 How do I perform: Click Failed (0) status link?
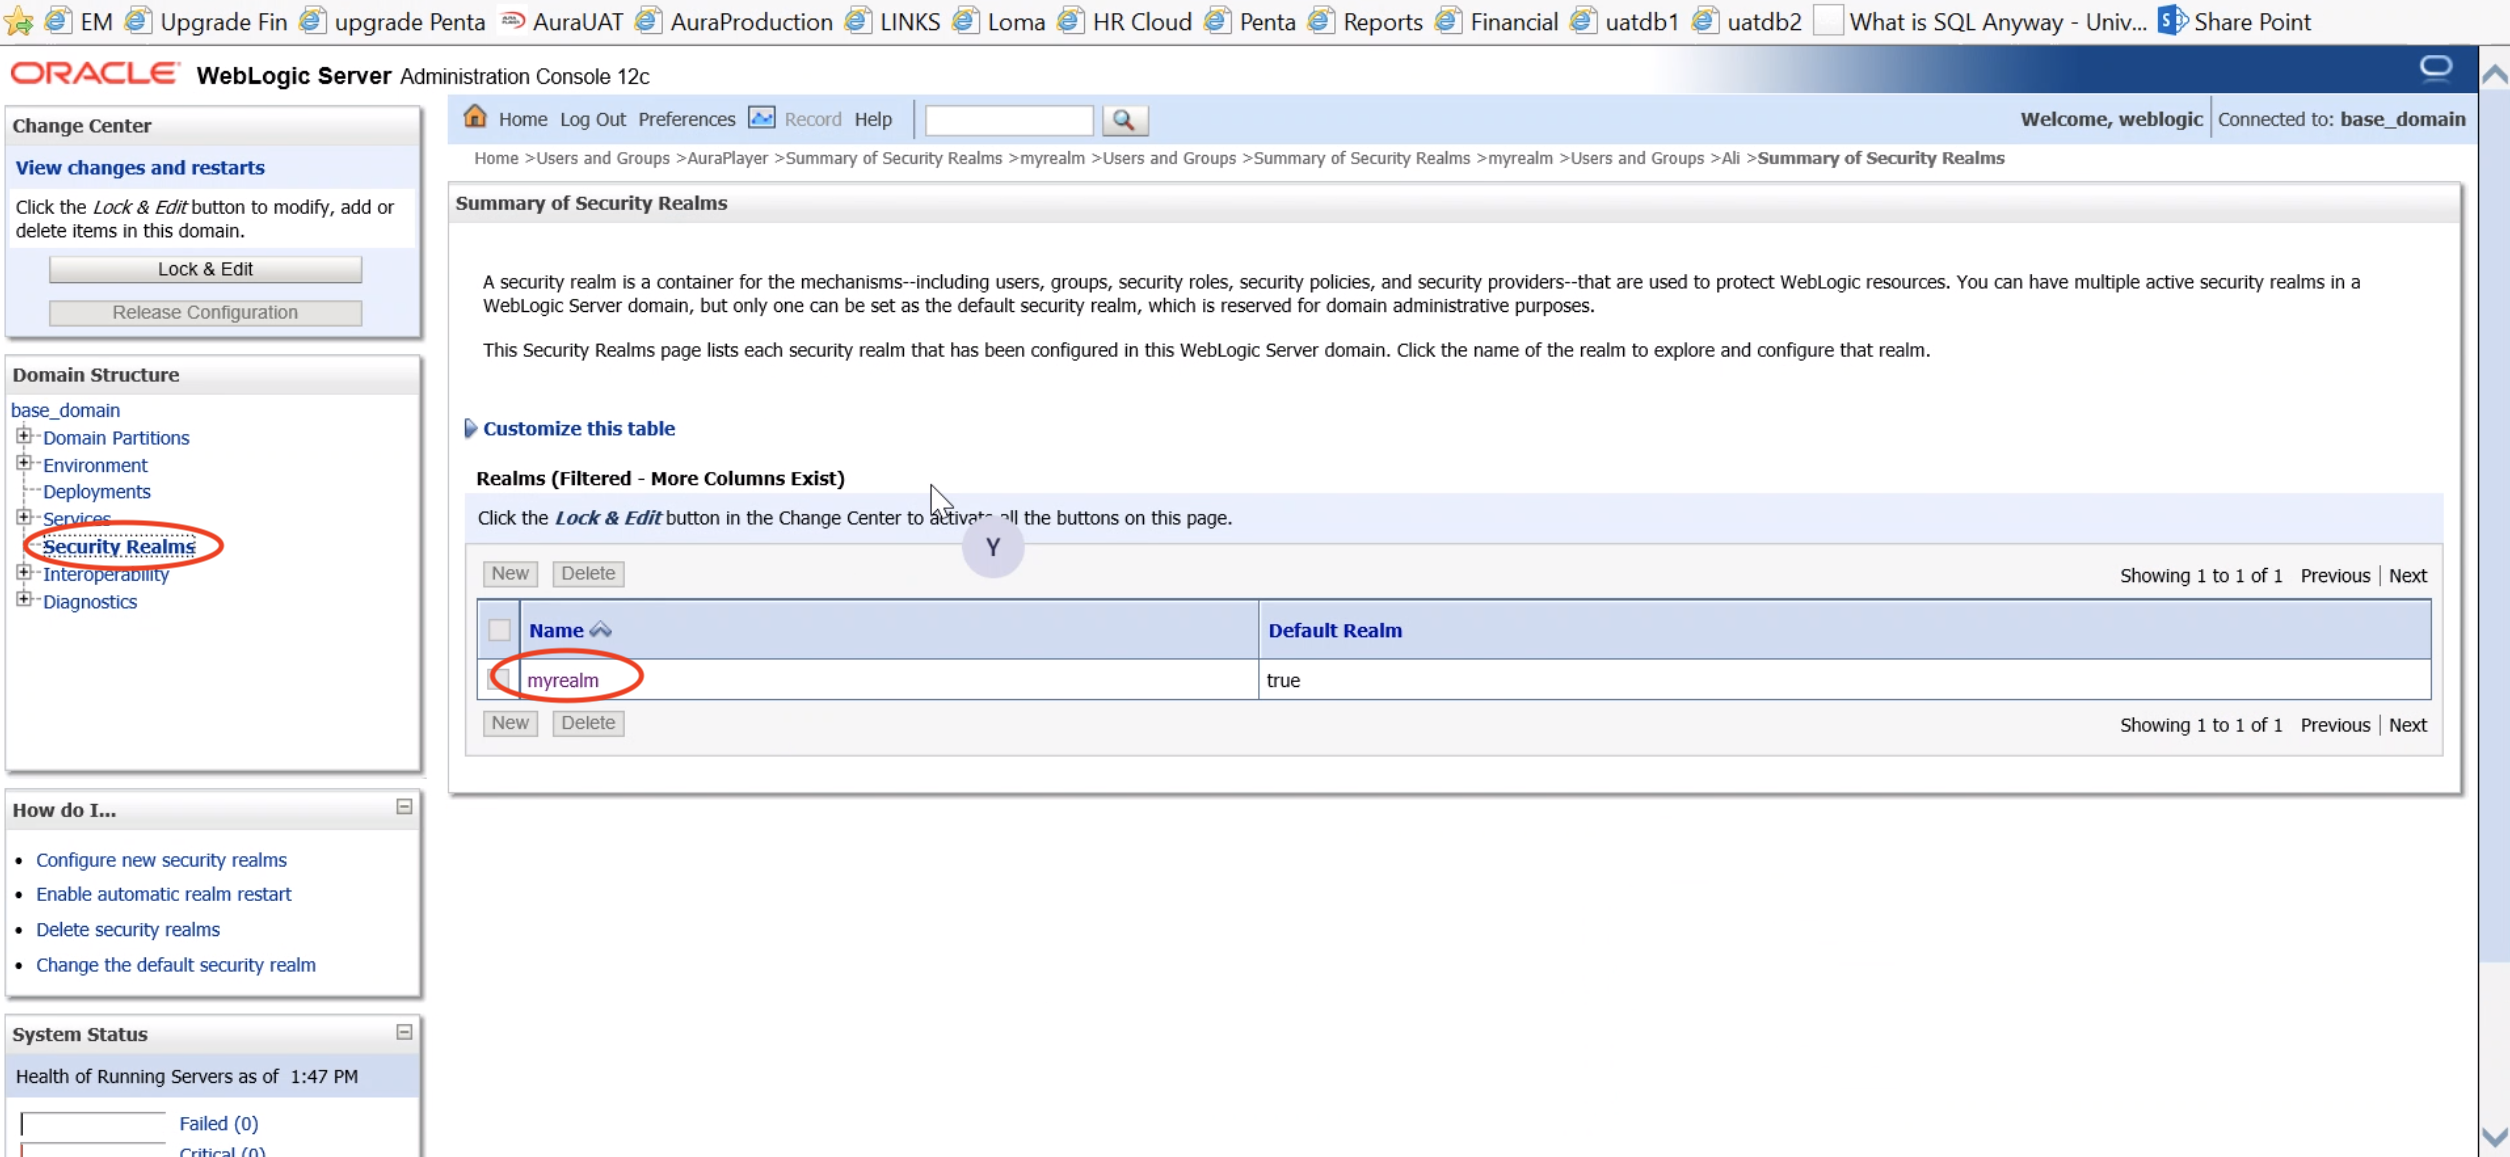click(219, 1124)
